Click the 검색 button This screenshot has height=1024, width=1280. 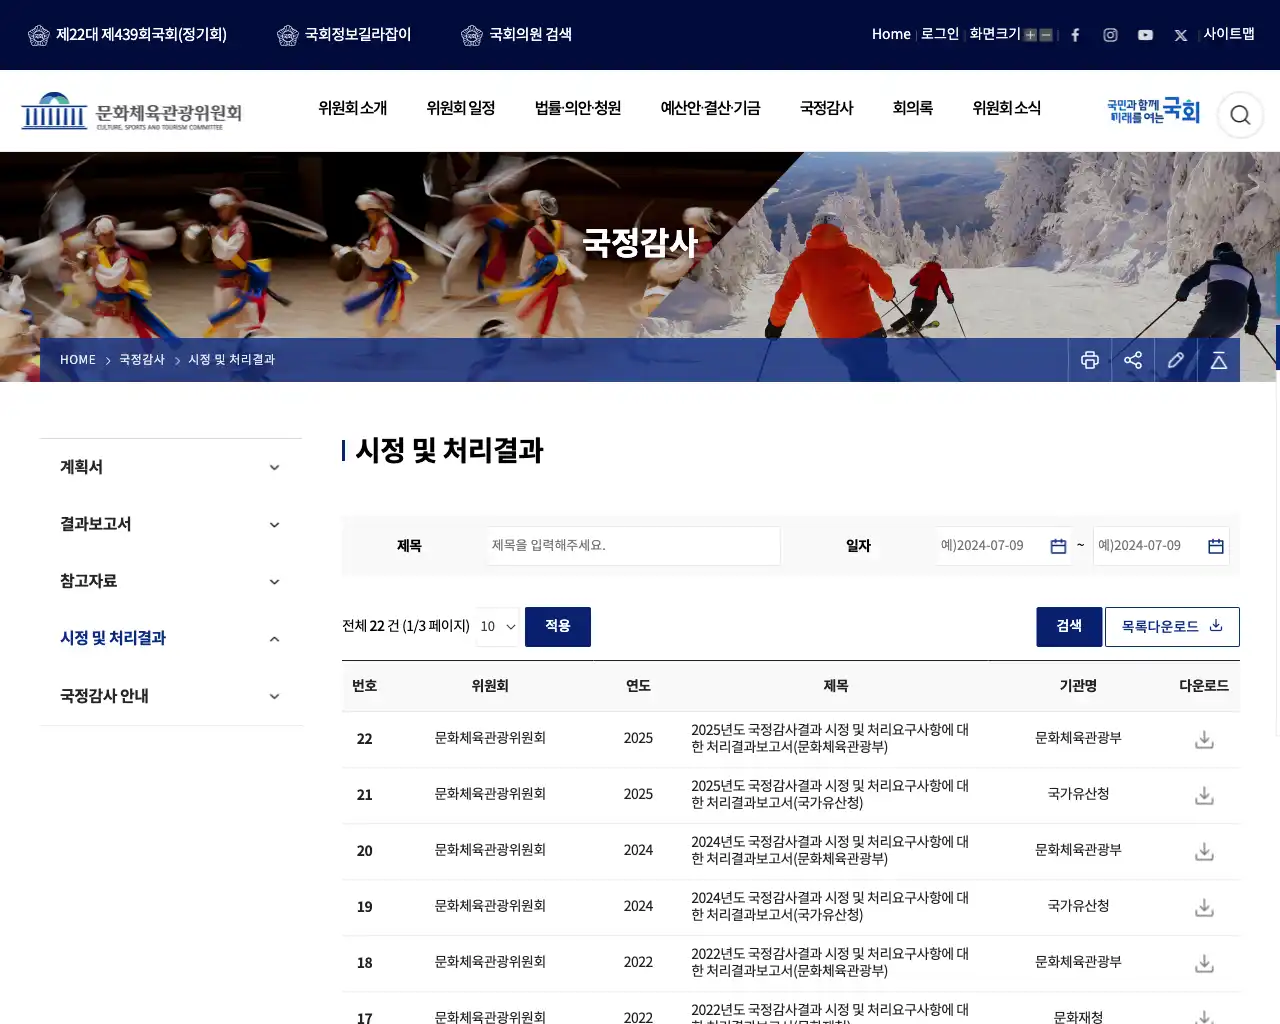(x=1069, y=626)
